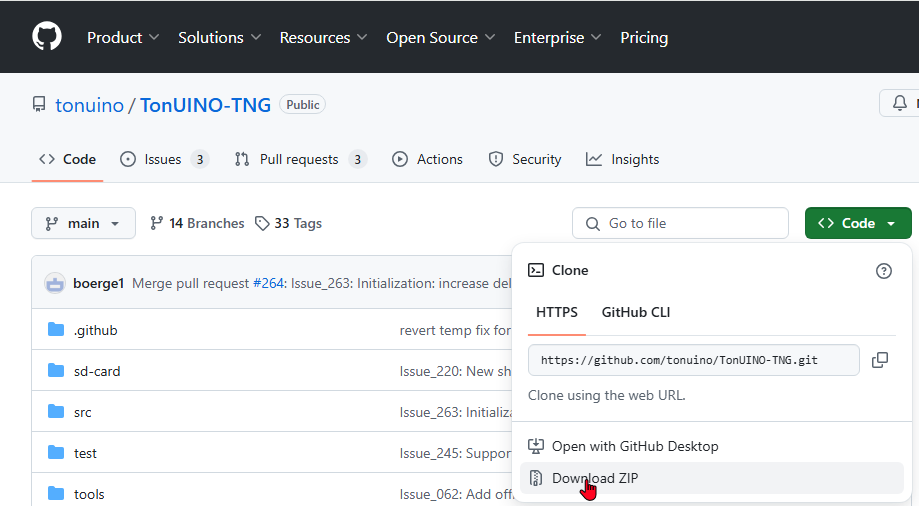
Task: Open the 'revert temp fix for' commit message
Action: (x=455, y=331)
